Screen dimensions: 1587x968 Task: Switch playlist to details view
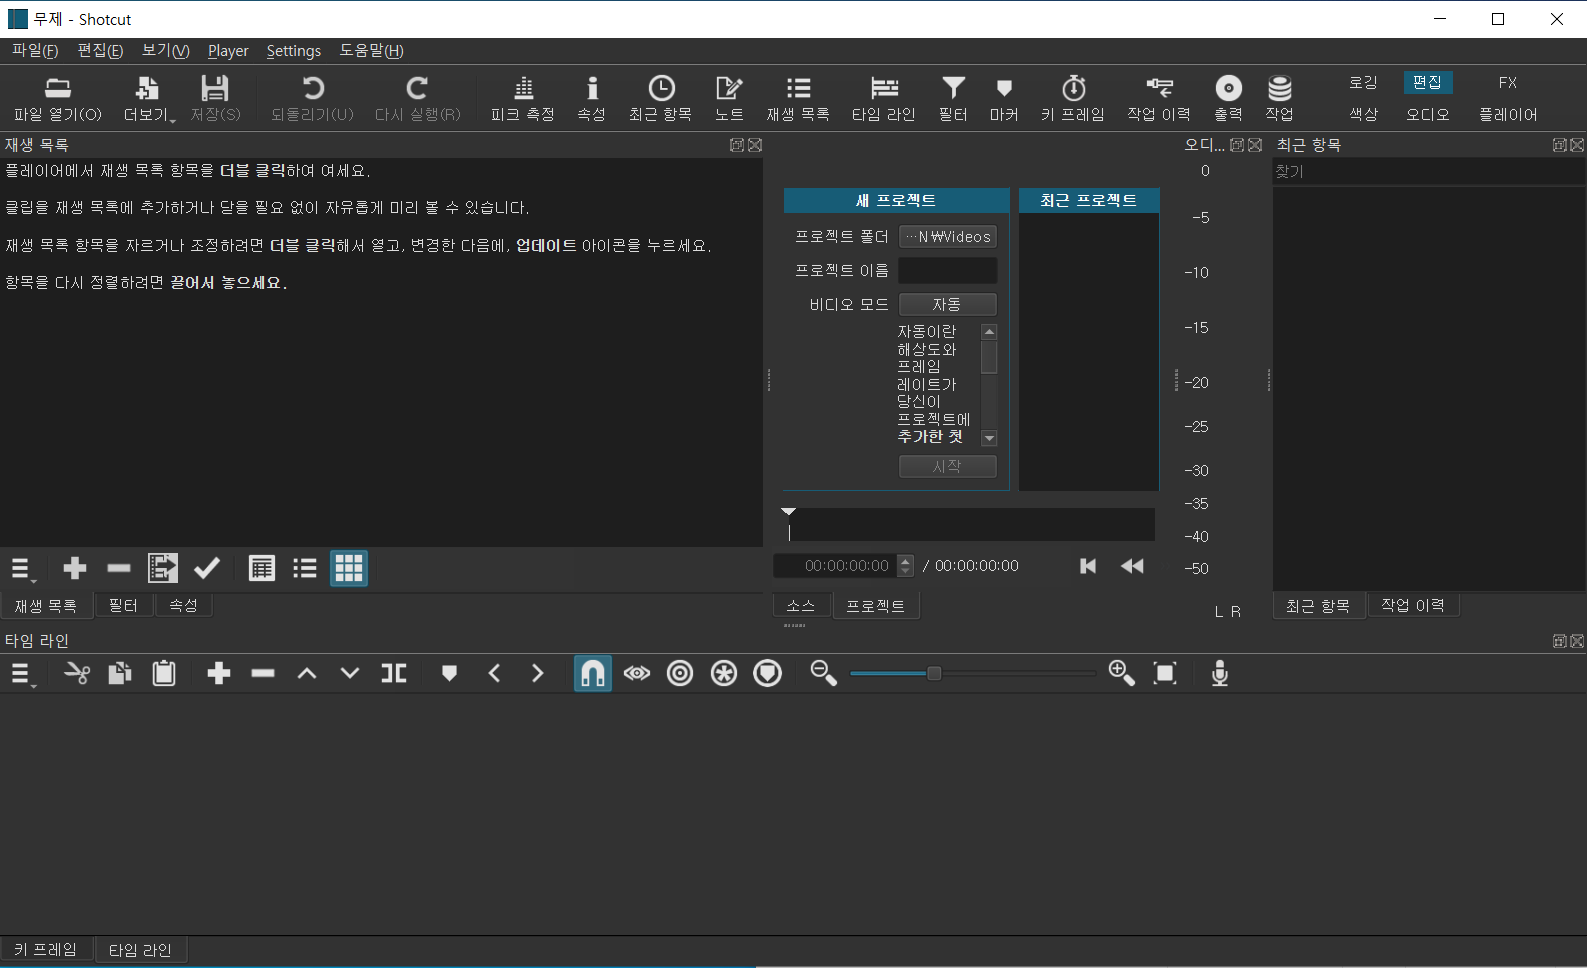point(262,569)
